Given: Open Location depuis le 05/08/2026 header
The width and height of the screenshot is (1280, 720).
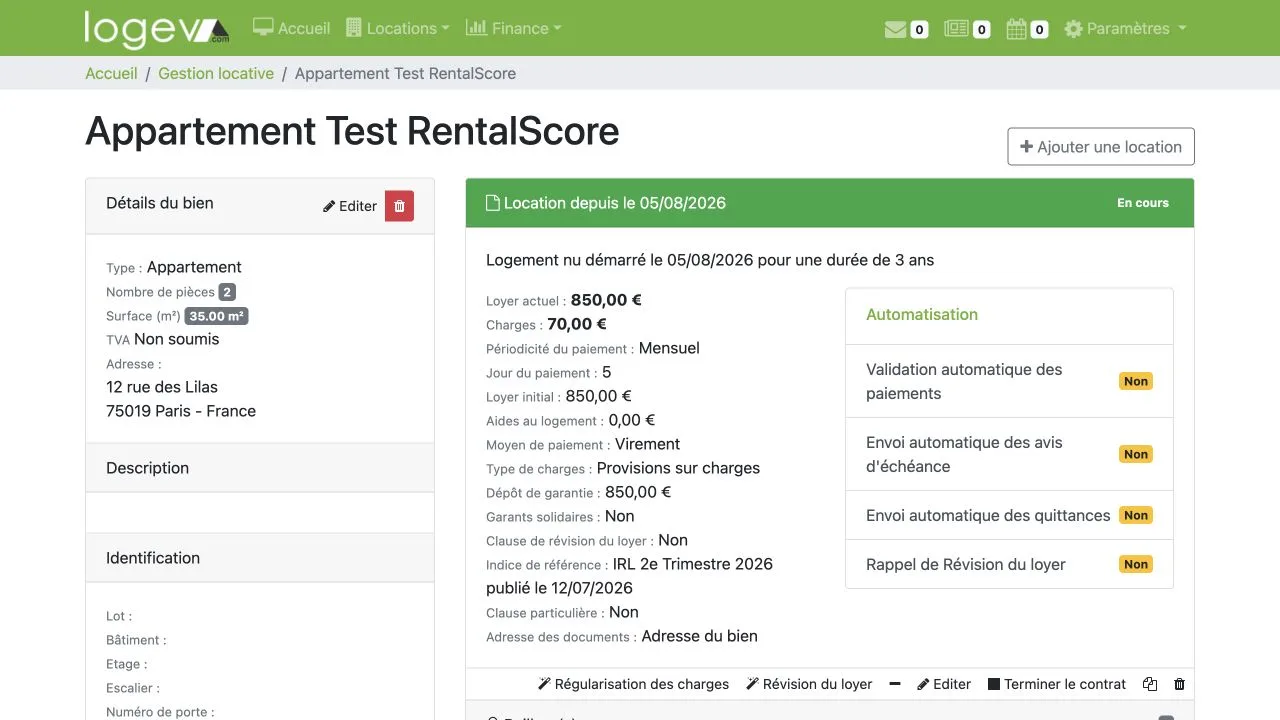Looking at the screenshot, I should [x=615, y=203].
